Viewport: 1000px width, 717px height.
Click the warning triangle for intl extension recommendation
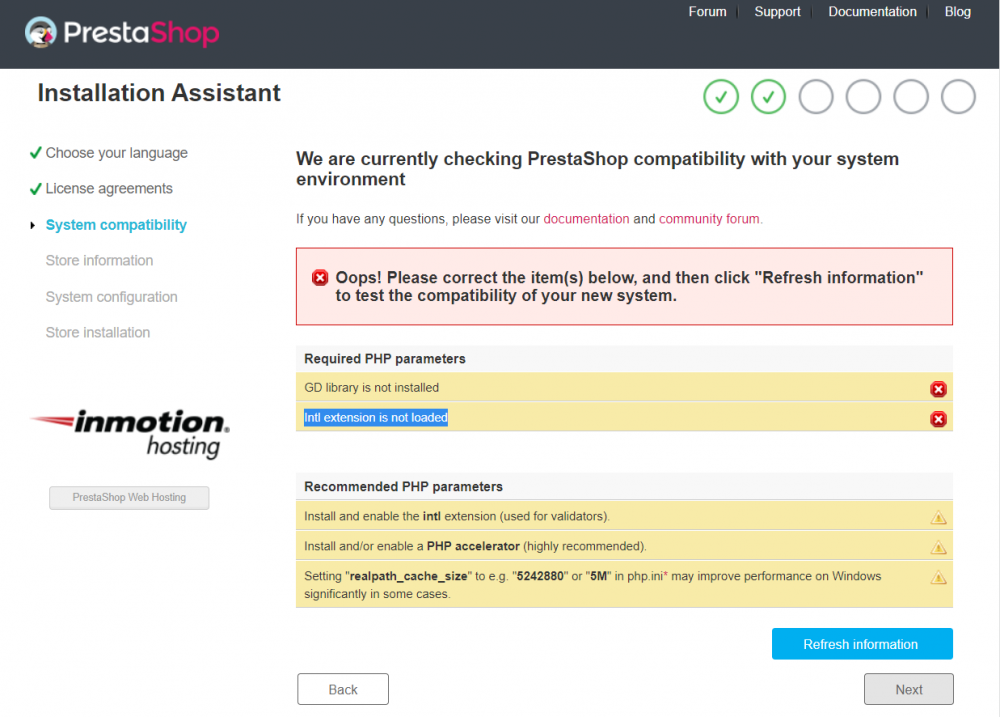(x=938, y=517)
